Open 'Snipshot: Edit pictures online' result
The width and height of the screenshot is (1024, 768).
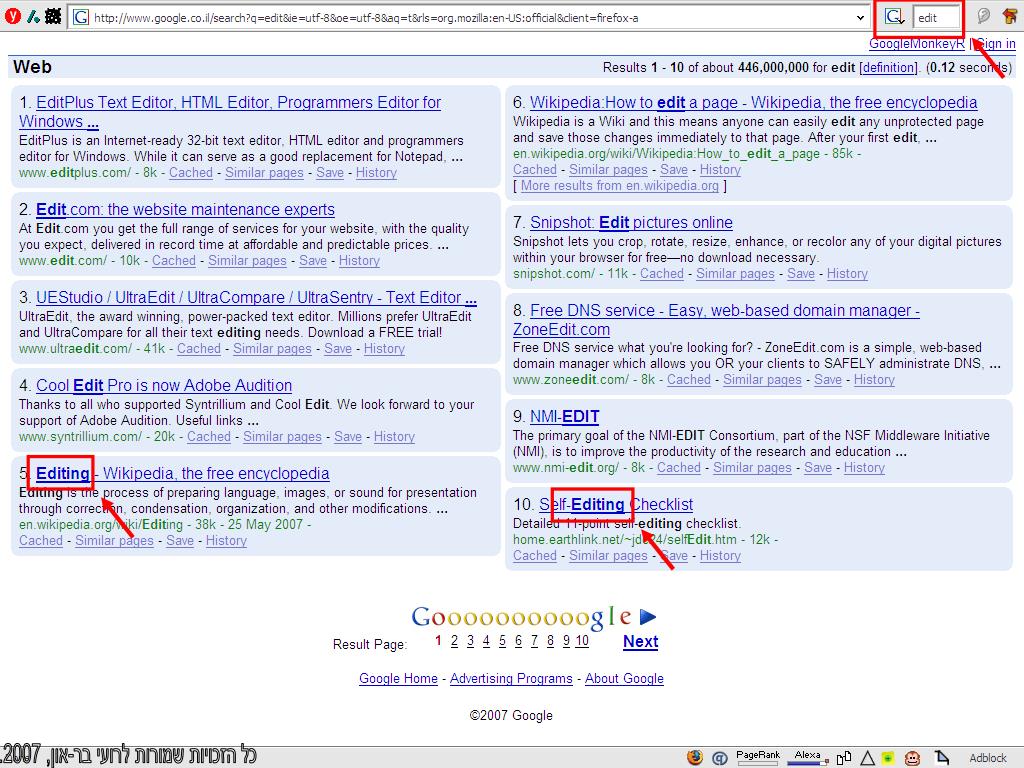click(x=632, y=223)
